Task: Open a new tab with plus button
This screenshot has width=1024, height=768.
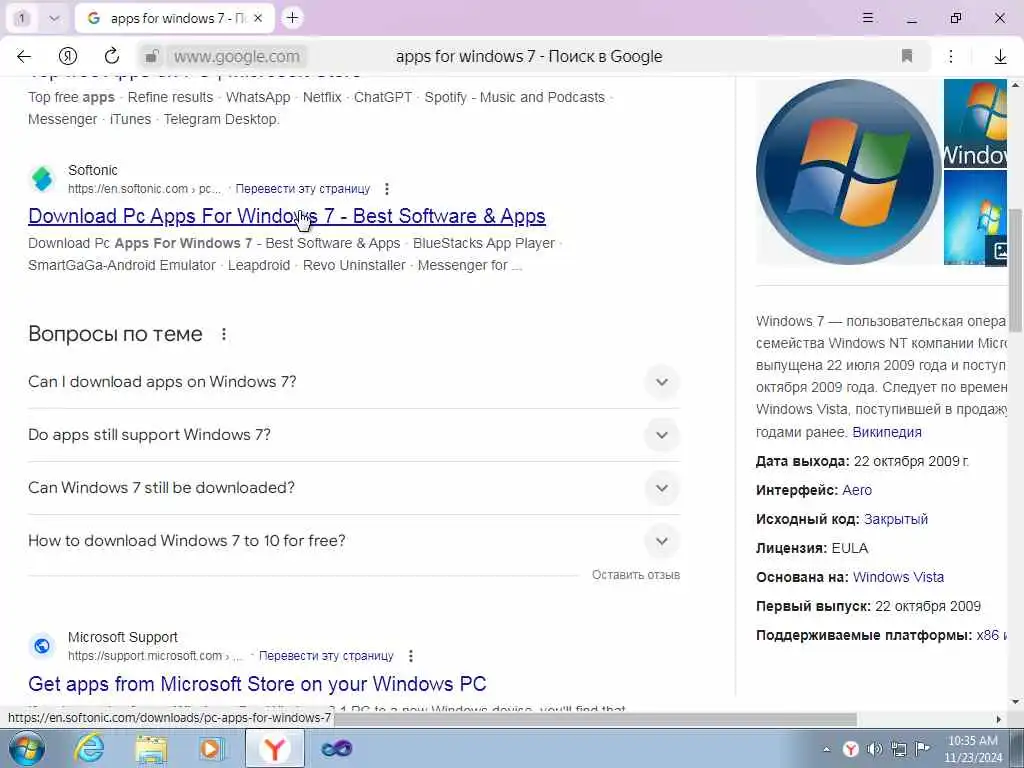Action: [293, 18]
